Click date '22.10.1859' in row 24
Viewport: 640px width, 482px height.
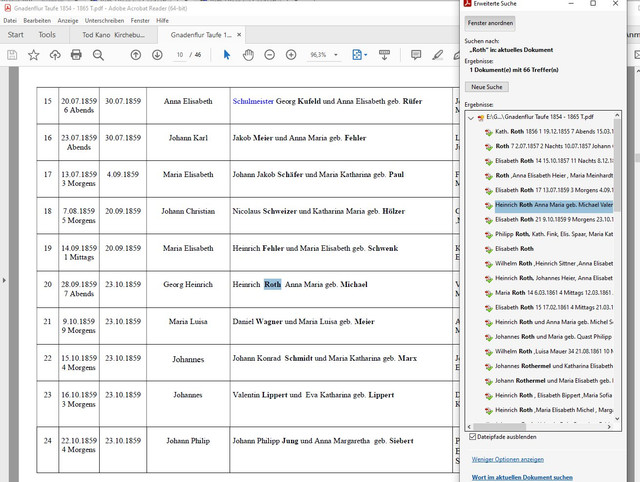(79, 441)
